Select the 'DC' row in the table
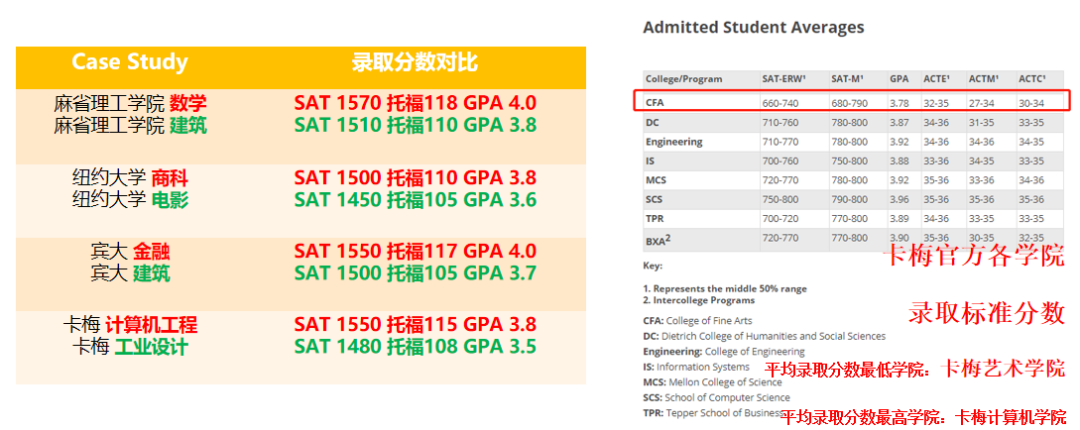Screen dimensions: 1080x430 pyautogui.click(x=853, y=123)
